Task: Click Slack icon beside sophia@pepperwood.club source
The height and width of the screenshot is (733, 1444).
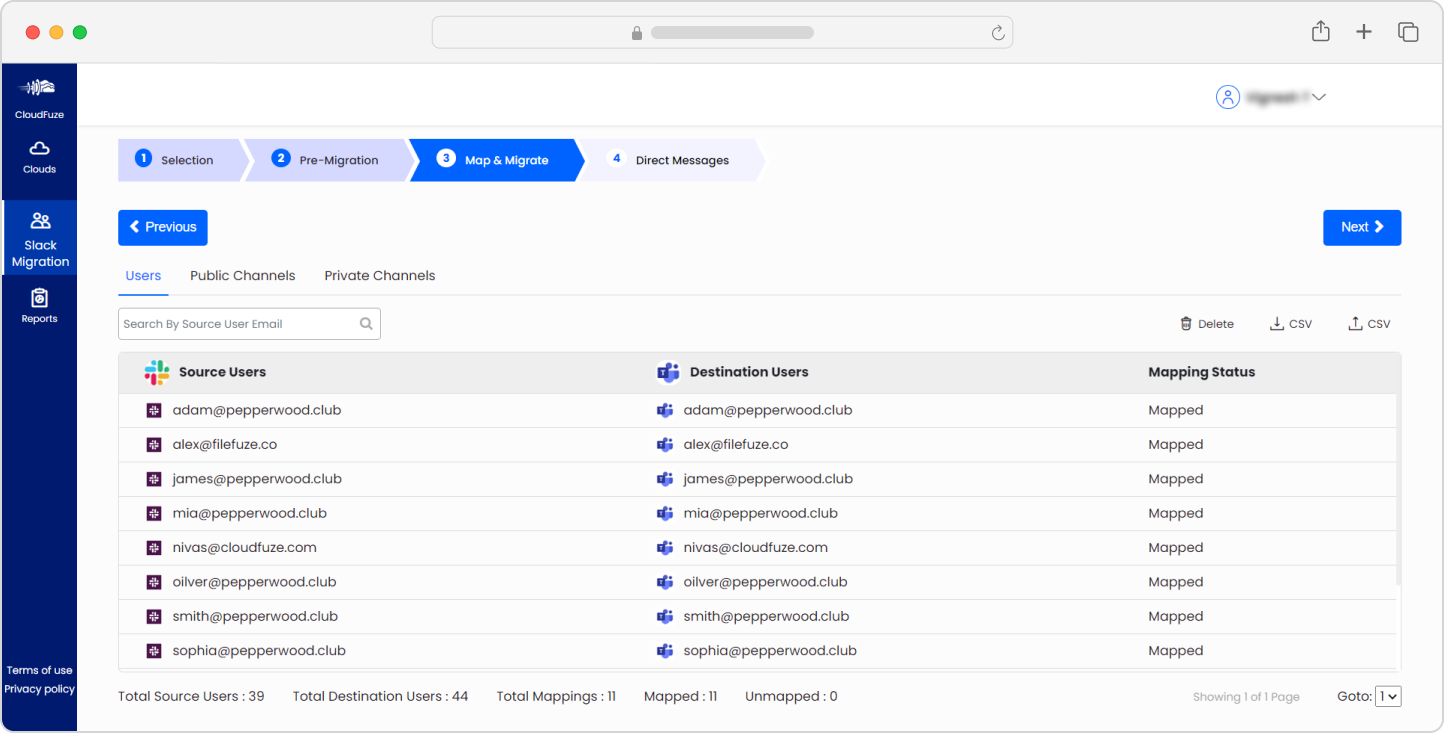Action: (154, 651)
